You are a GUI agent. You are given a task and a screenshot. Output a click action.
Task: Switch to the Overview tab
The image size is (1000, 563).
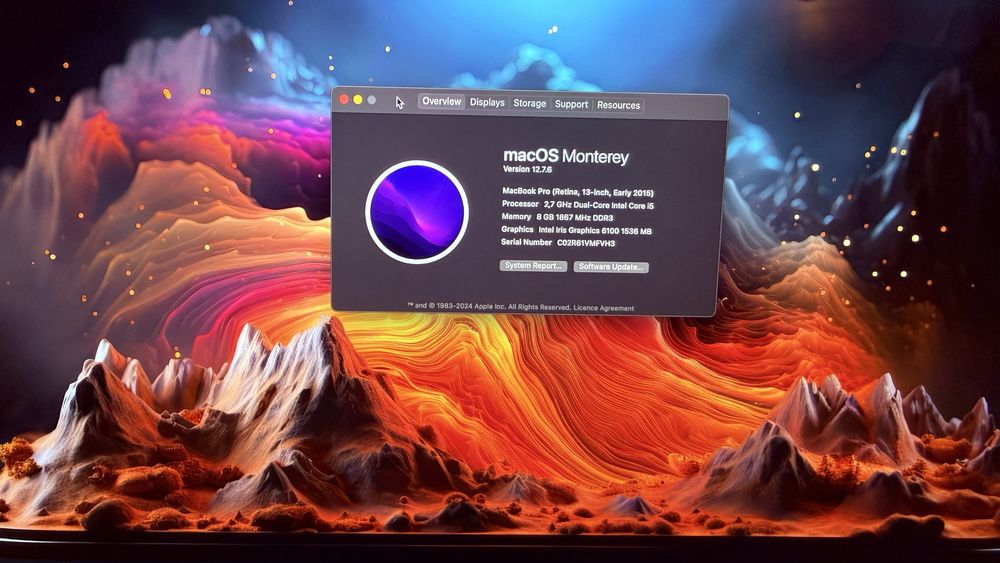point(441,101)
